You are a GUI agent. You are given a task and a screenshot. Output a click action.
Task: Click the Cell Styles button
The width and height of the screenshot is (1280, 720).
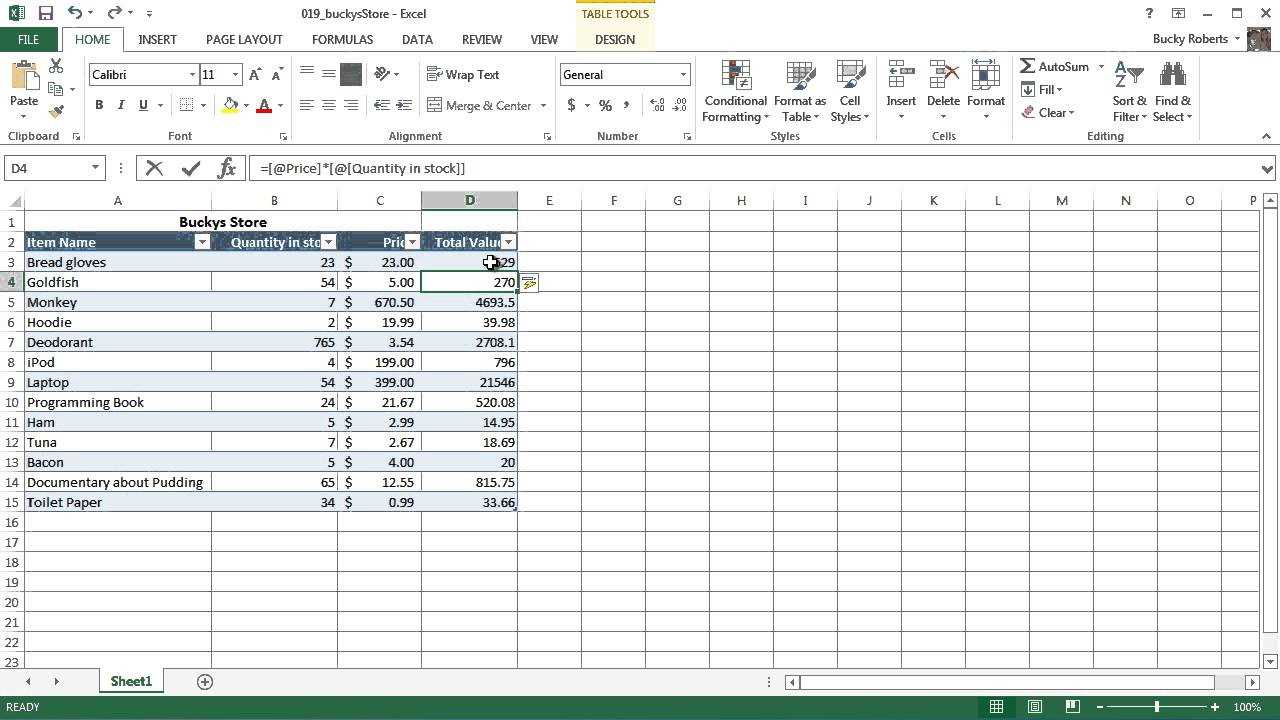coord(850,91)
